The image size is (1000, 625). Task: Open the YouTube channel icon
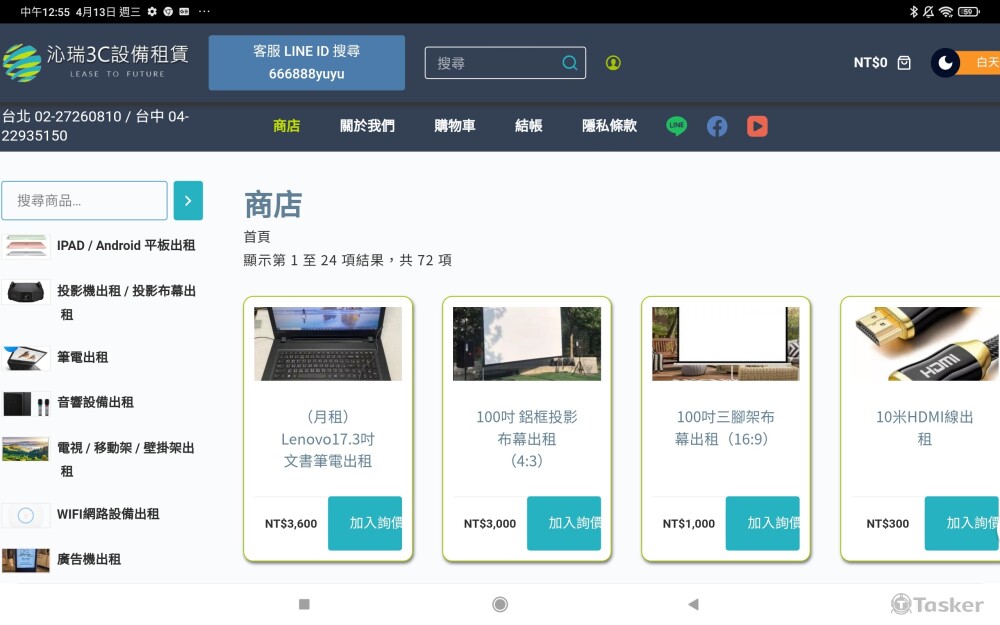click(x=757, y=126)
